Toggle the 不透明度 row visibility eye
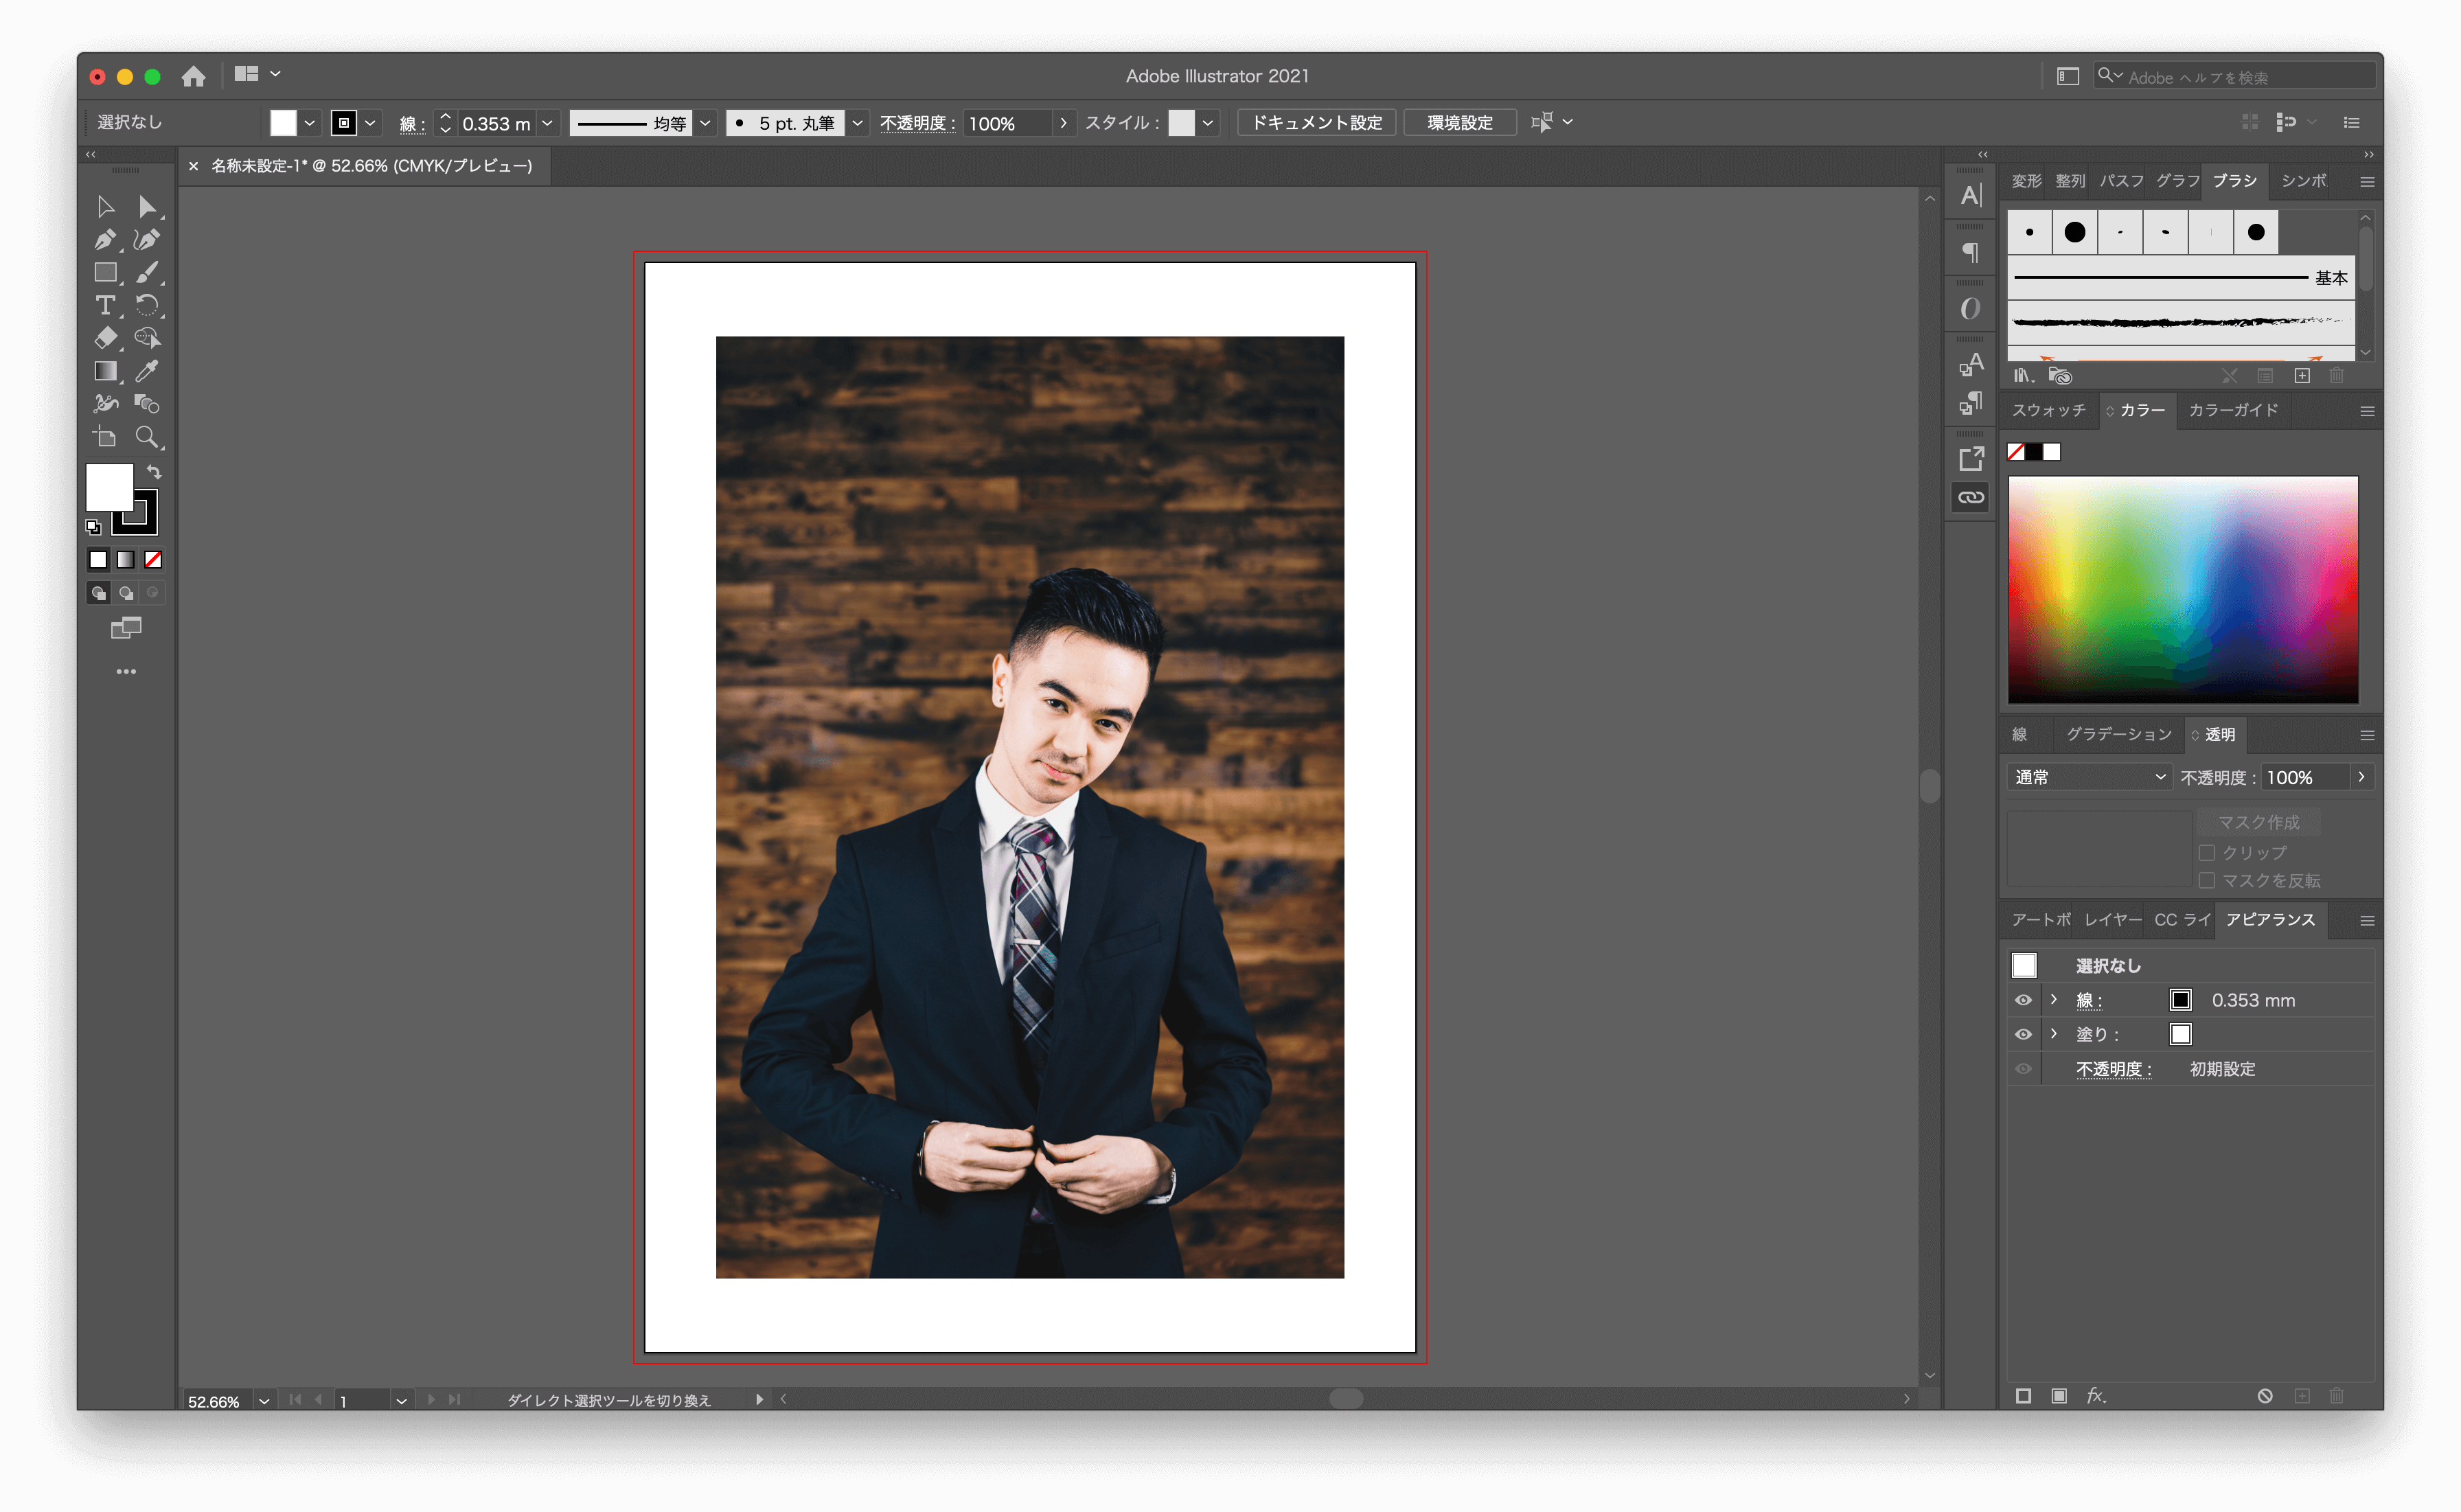 pyautogui.click(x=2025, y=1068)
